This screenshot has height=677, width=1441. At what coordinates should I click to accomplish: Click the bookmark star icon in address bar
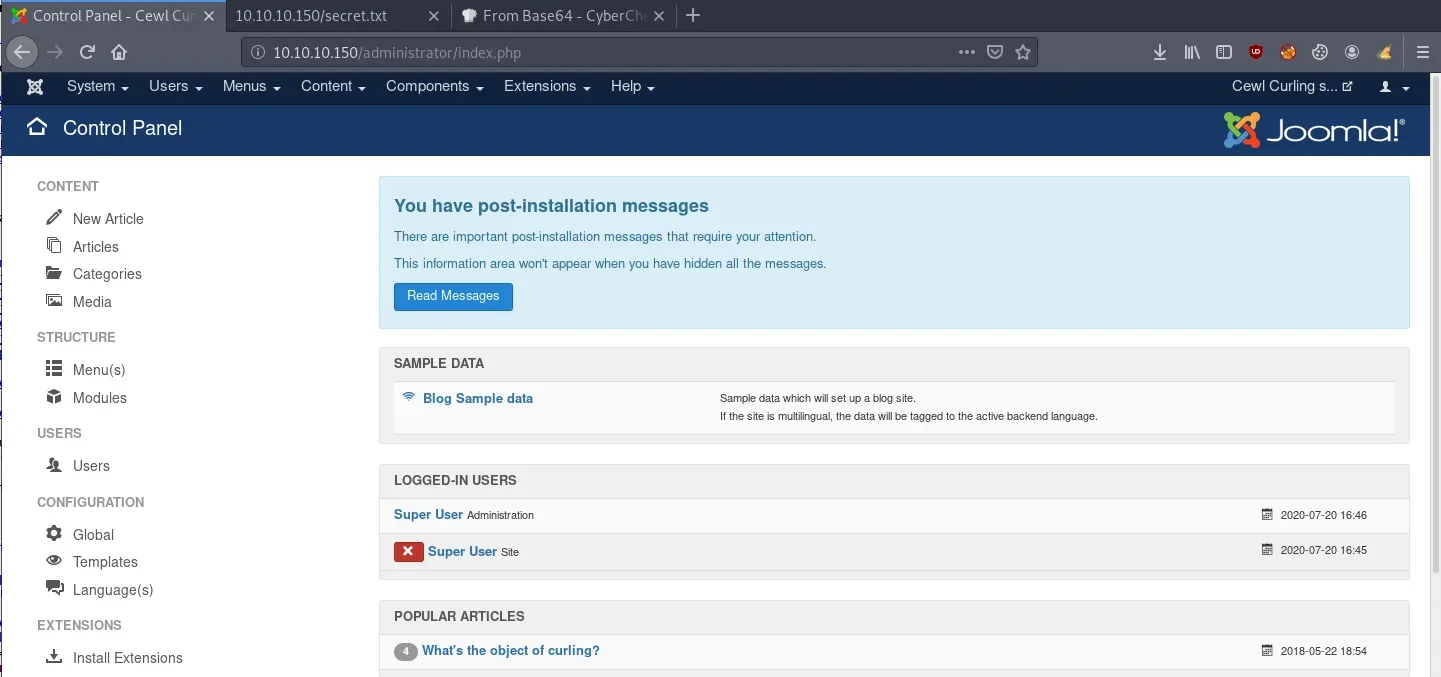point(1022,52)
